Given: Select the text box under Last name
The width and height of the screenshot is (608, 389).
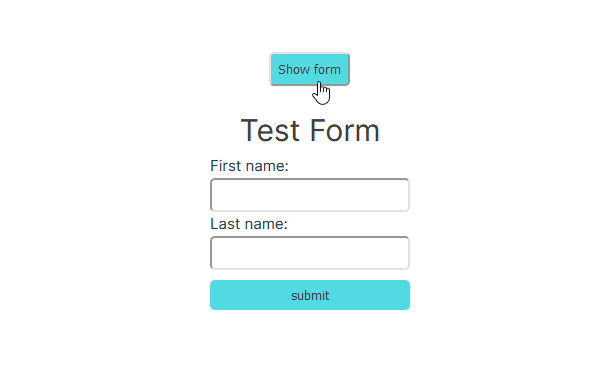Looking at the screenshot, I should click(310, 253).
